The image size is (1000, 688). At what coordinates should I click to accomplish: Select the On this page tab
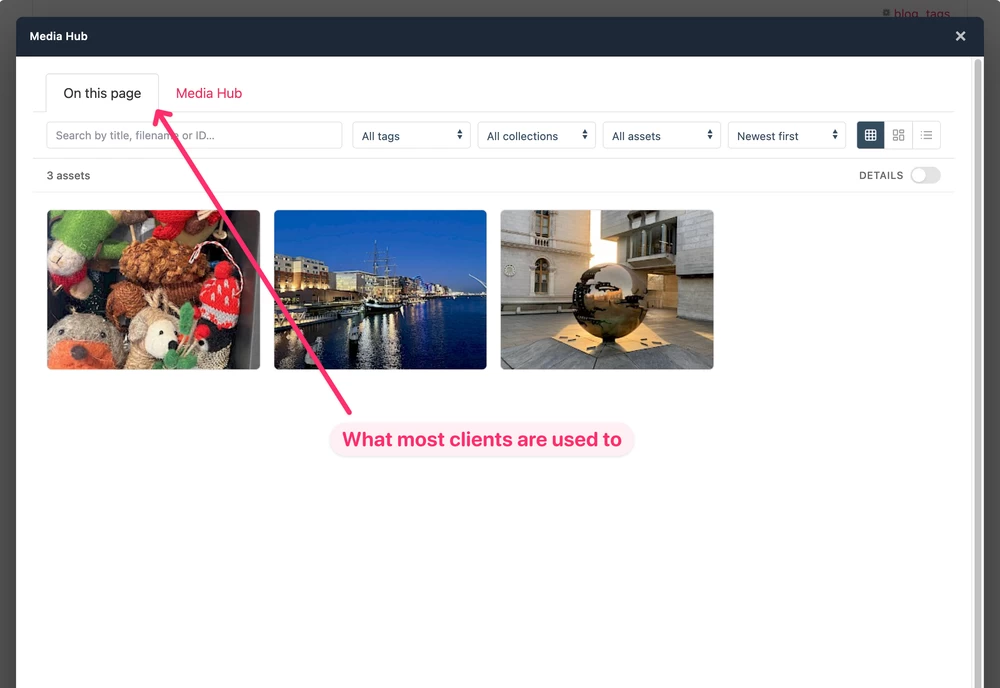pyautogui.click(x=102, y=93)
